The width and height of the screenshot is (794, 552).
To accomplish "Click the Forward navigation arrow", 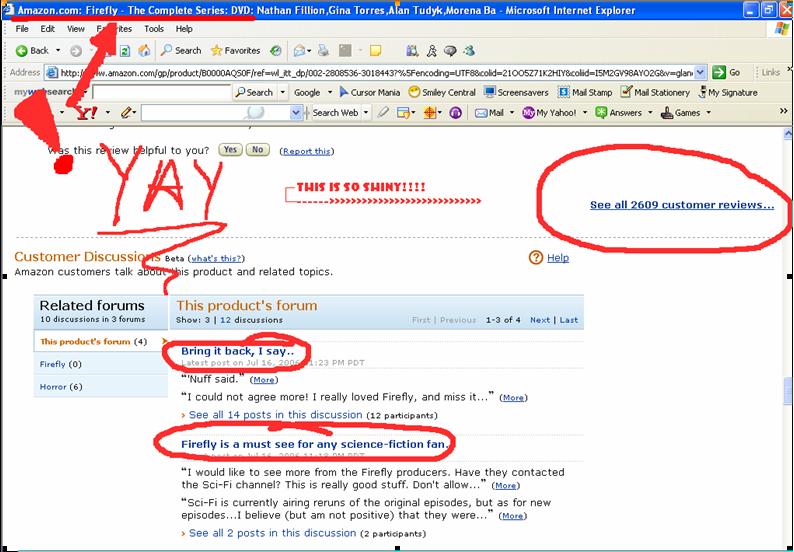I will [76, 51].
